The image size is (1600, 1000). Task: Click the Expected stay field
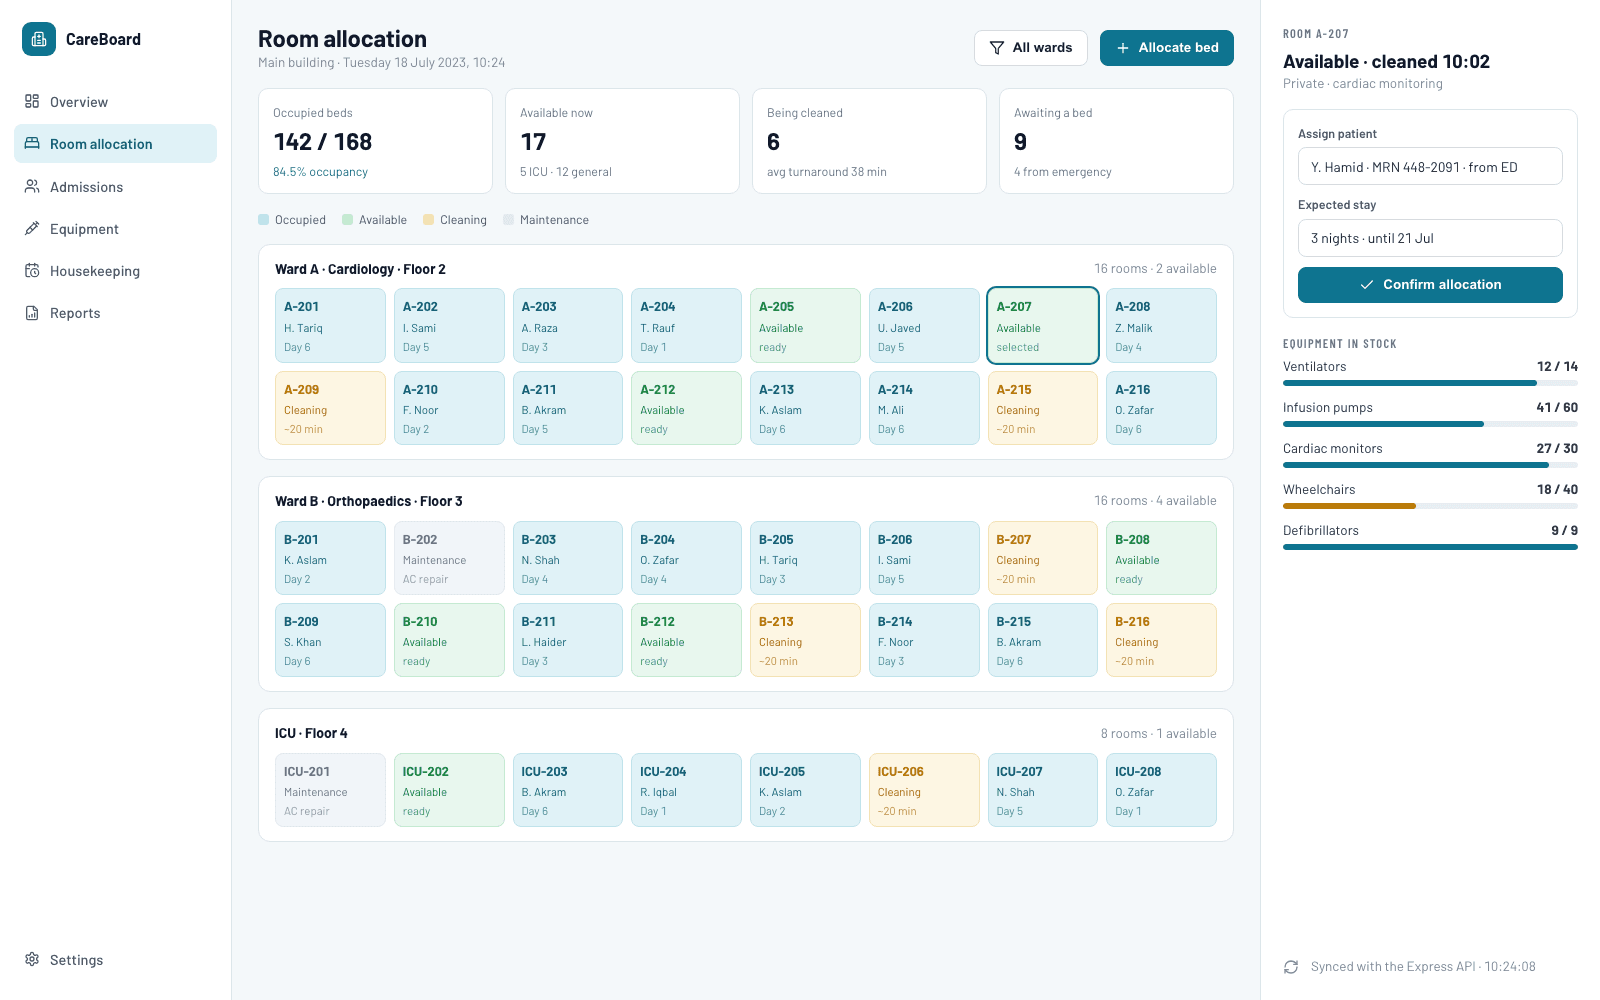click(1430, 238)
